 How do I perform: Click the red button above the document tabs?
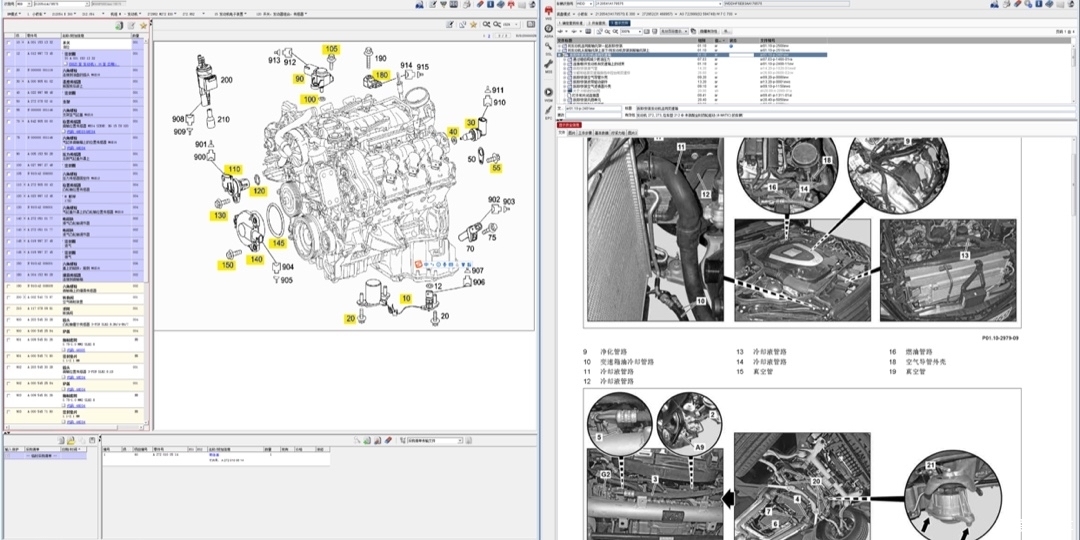pos(569,125)
